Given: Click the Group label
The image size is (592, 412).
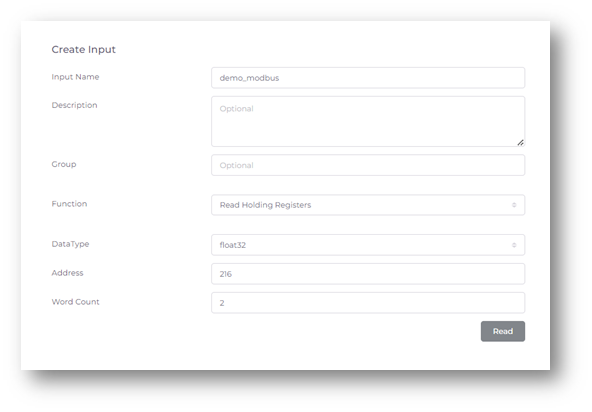Looking at the screenshot, I should point(64,164).
